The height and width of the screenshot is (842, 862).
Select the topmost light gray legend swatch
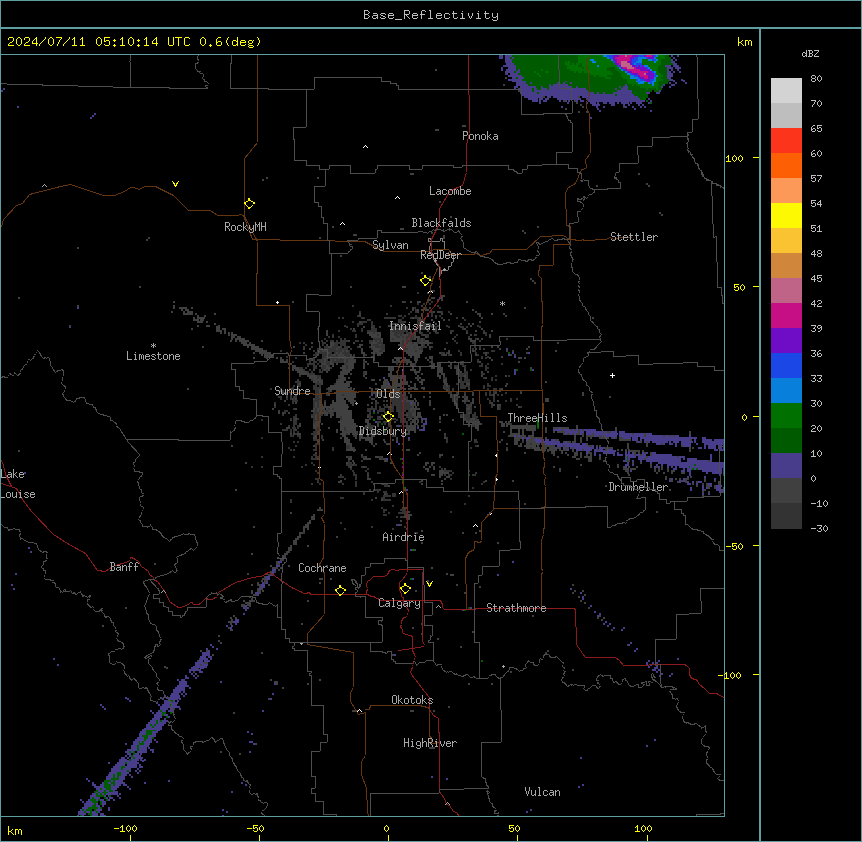coord(786,91)
